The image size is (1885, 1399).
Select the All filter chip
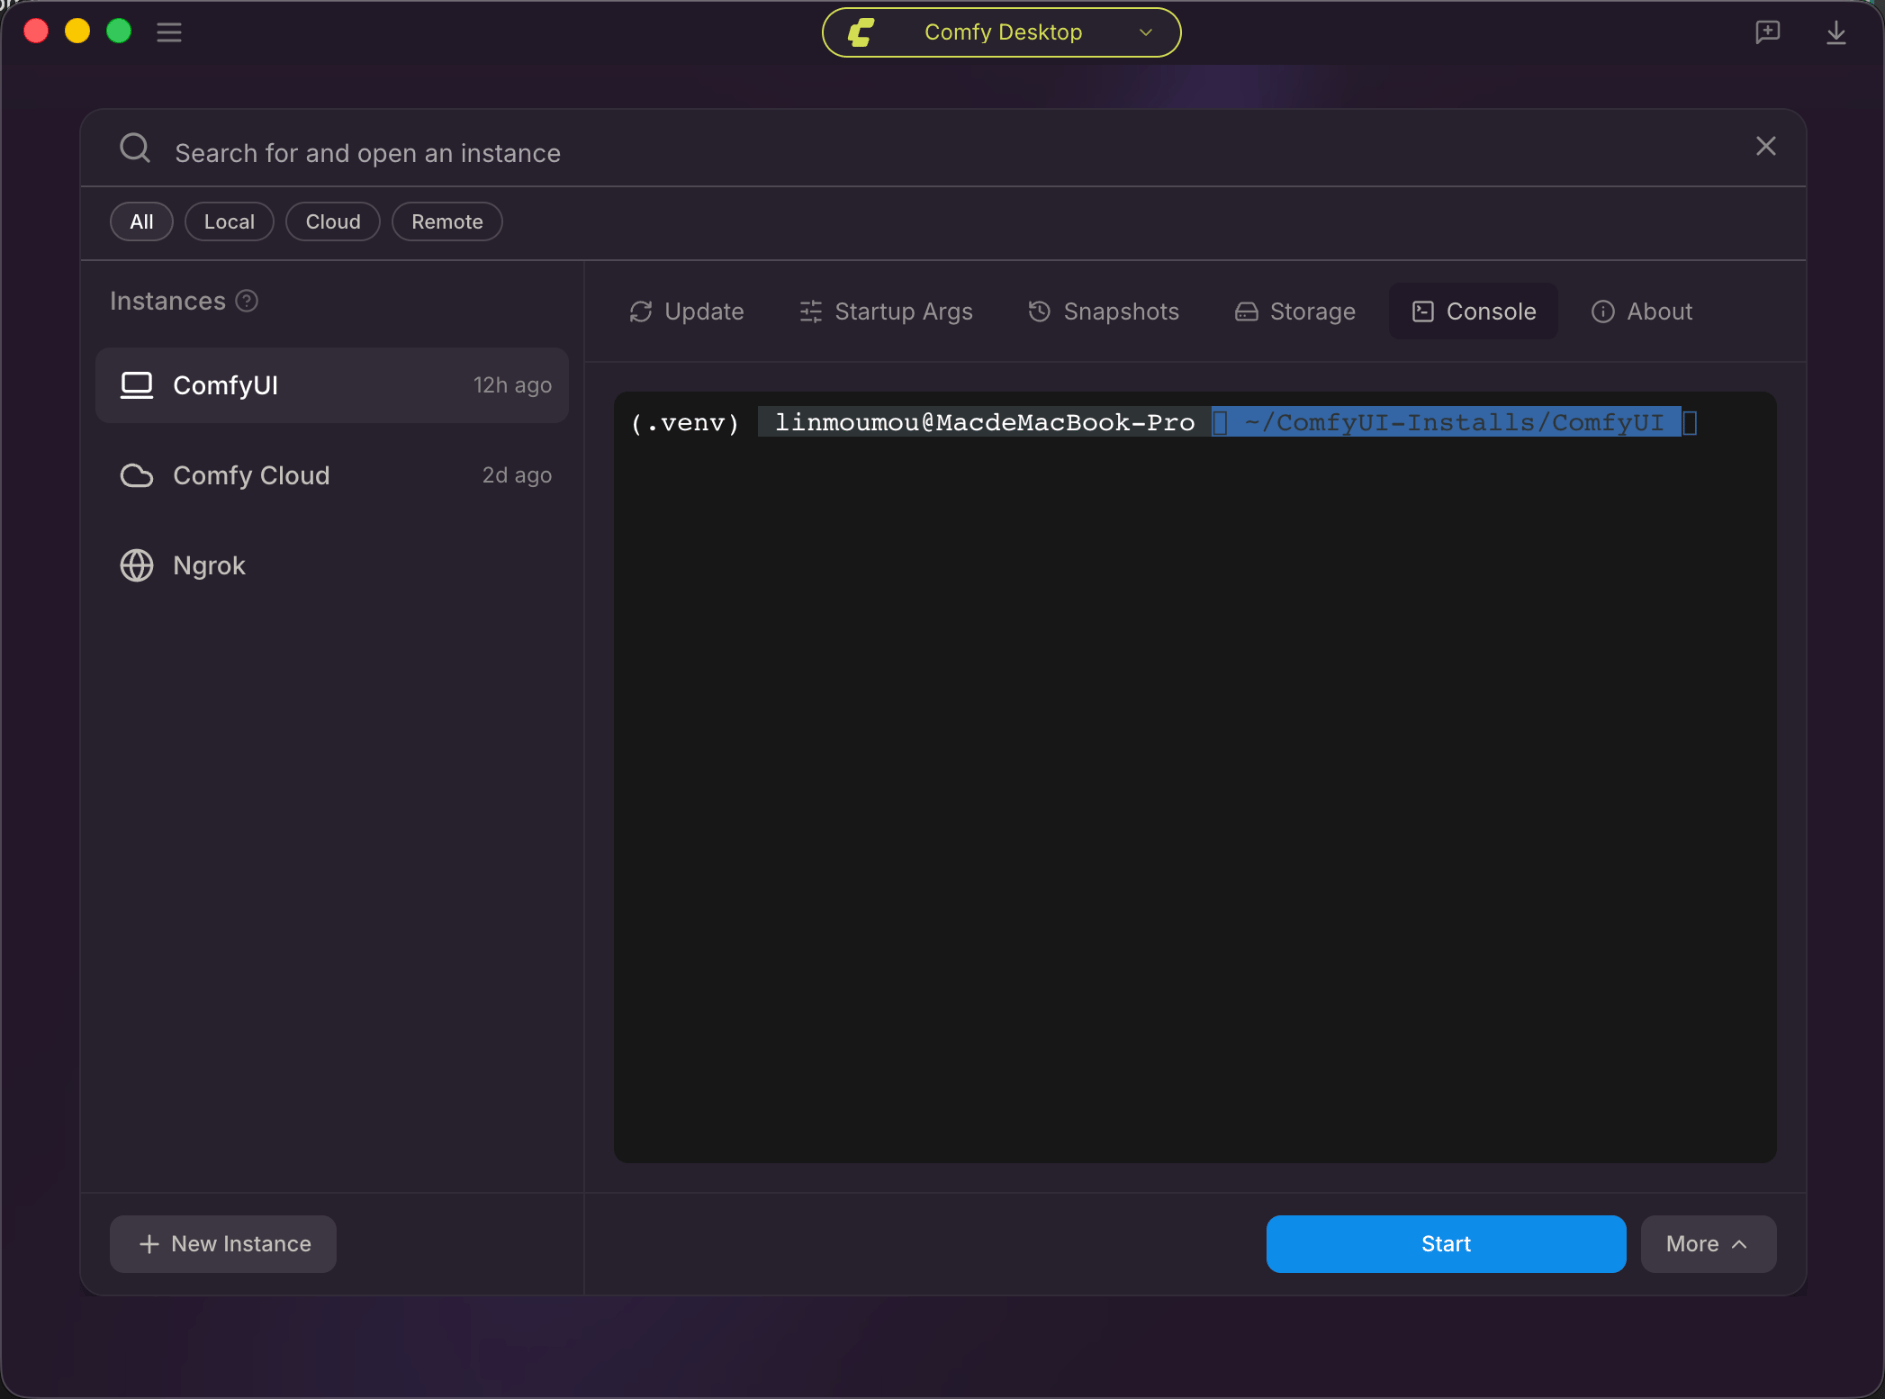pos(142,221)
